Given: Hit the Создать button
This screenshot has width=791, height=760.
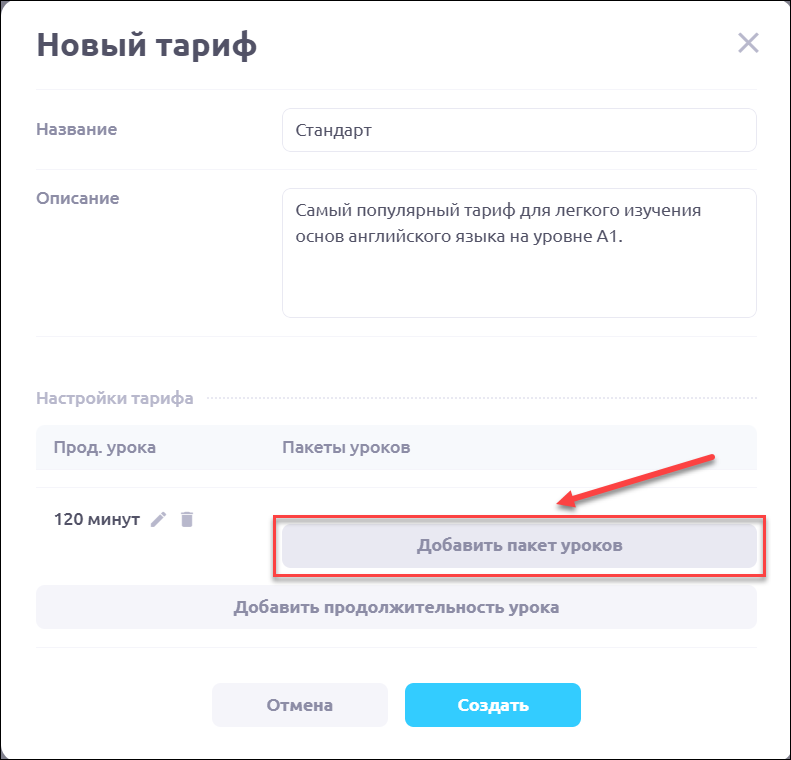Looking at the screenshot, I should [x=492, y=705].
